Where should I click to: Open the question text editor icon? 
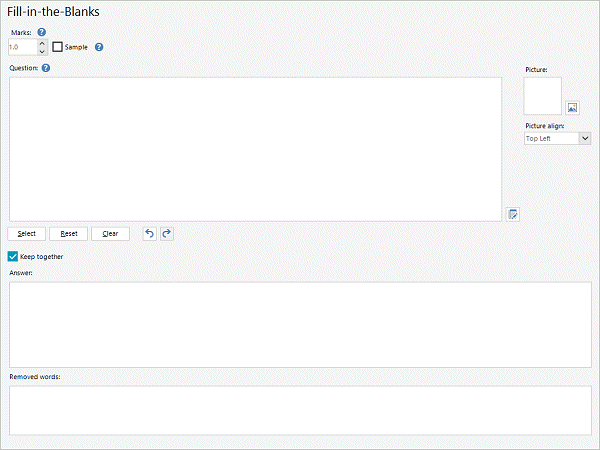pos(513,214)
